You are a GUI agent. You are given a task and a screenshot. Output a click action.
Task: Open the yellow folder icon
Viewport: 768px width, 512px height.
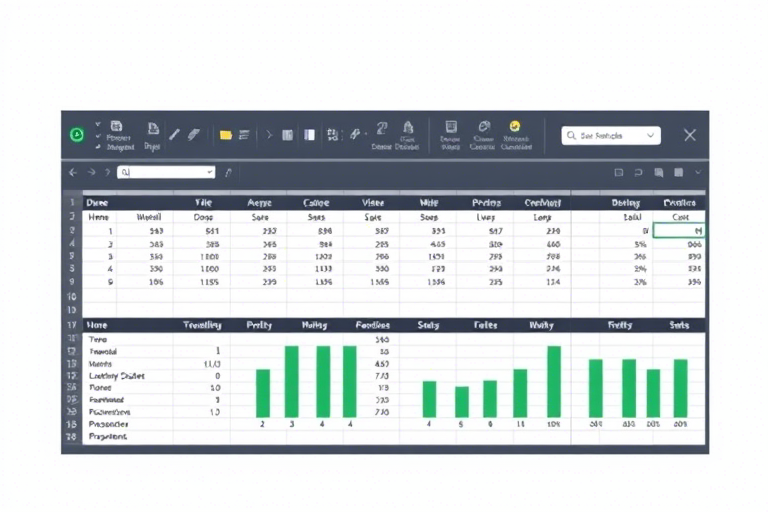pyautogui.click(x=225, y=135)
